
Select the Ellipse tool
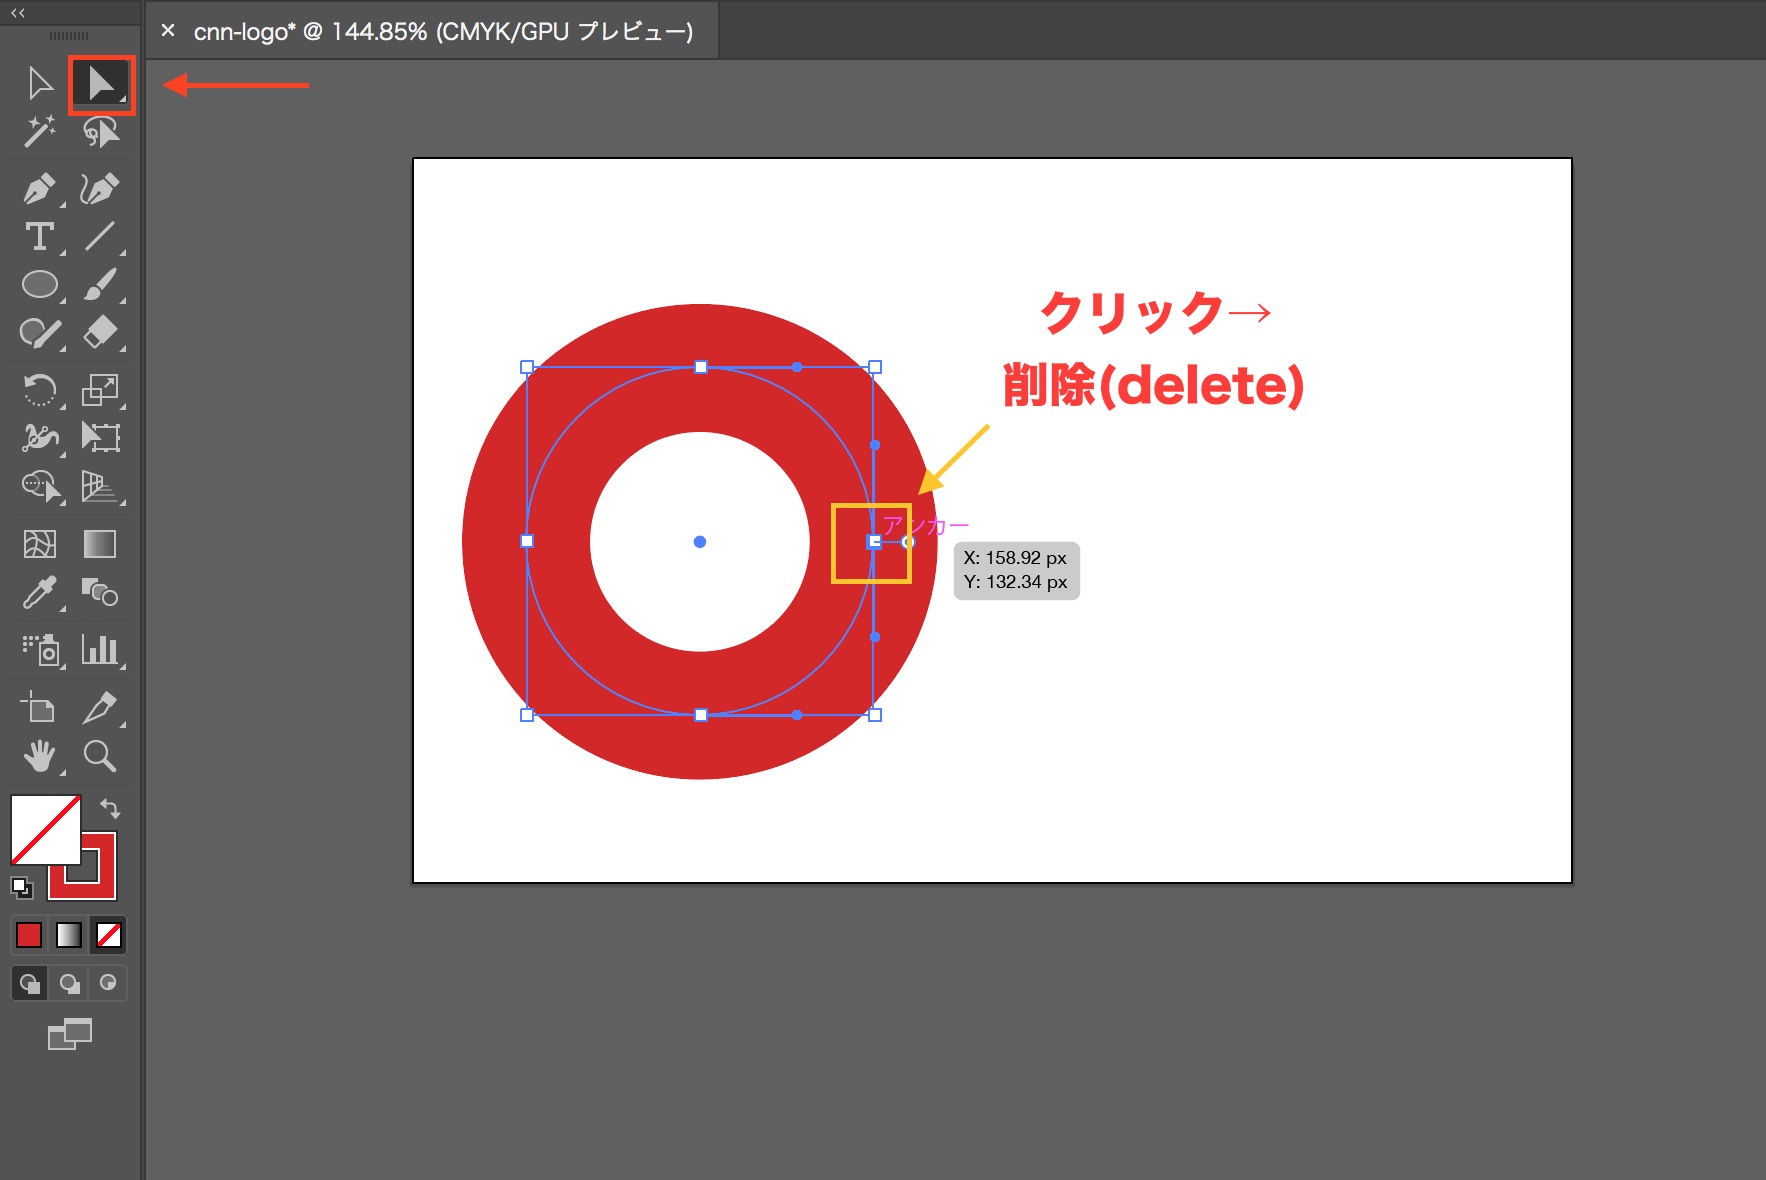point(40,285)
